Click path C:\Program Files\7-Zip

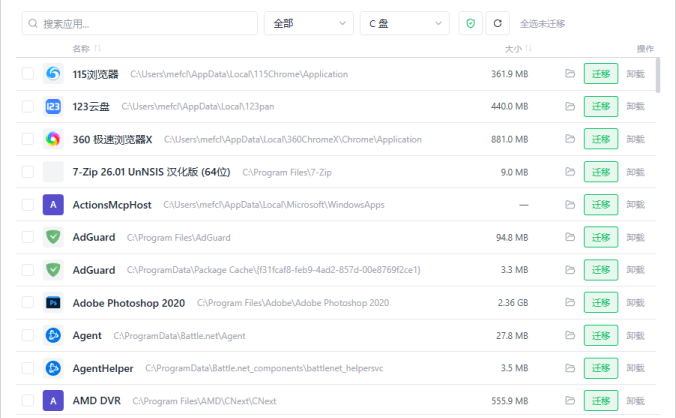pos(287,172)
